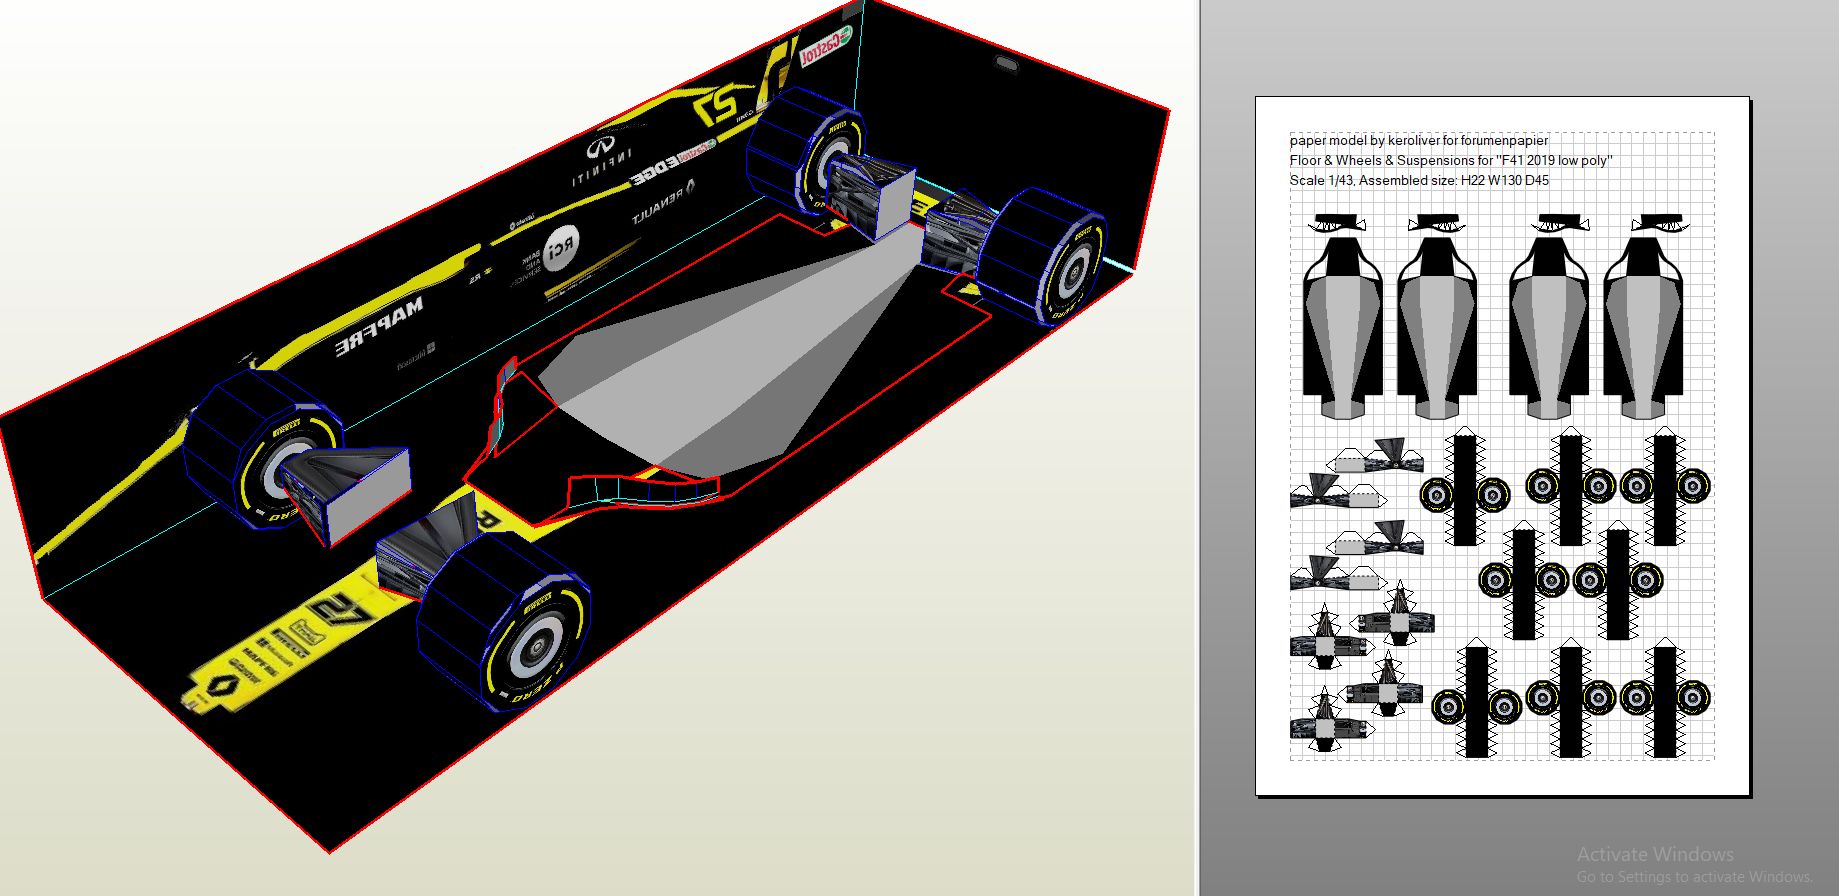Click the first floor pattern piece on the page
Screen dimensions: 1839x896
1344,316
